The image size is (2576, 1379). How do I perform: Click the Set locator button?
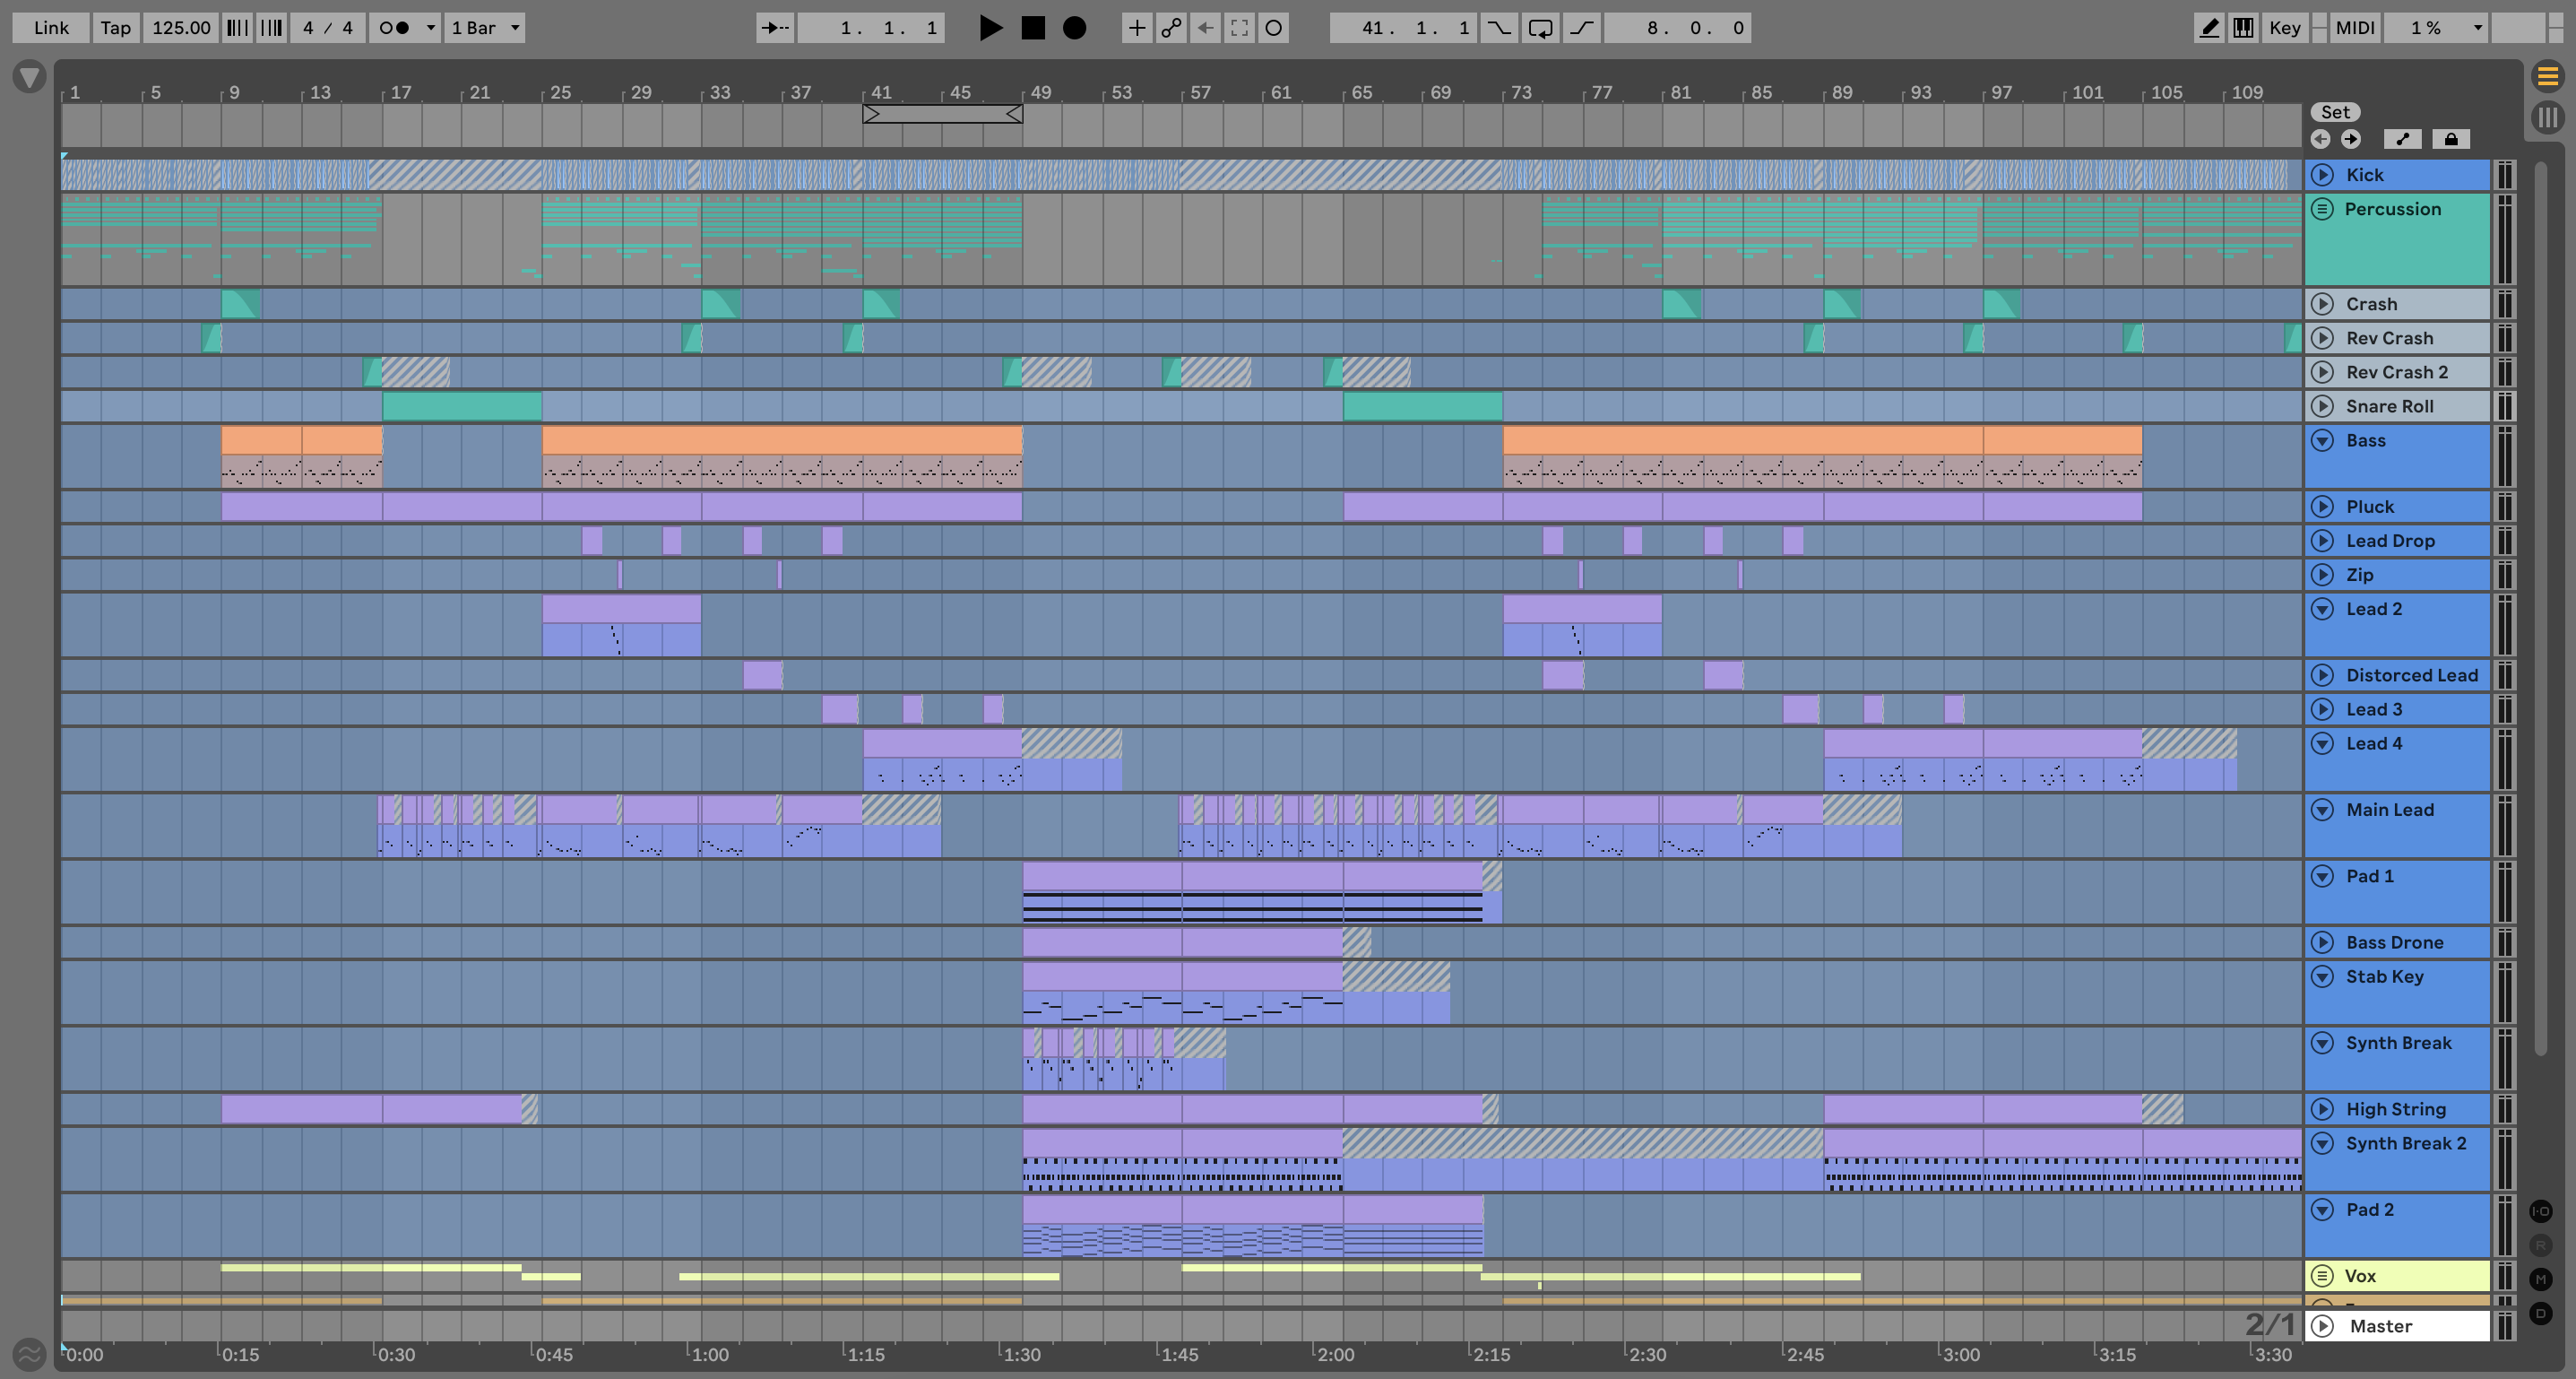point(2335,112)
